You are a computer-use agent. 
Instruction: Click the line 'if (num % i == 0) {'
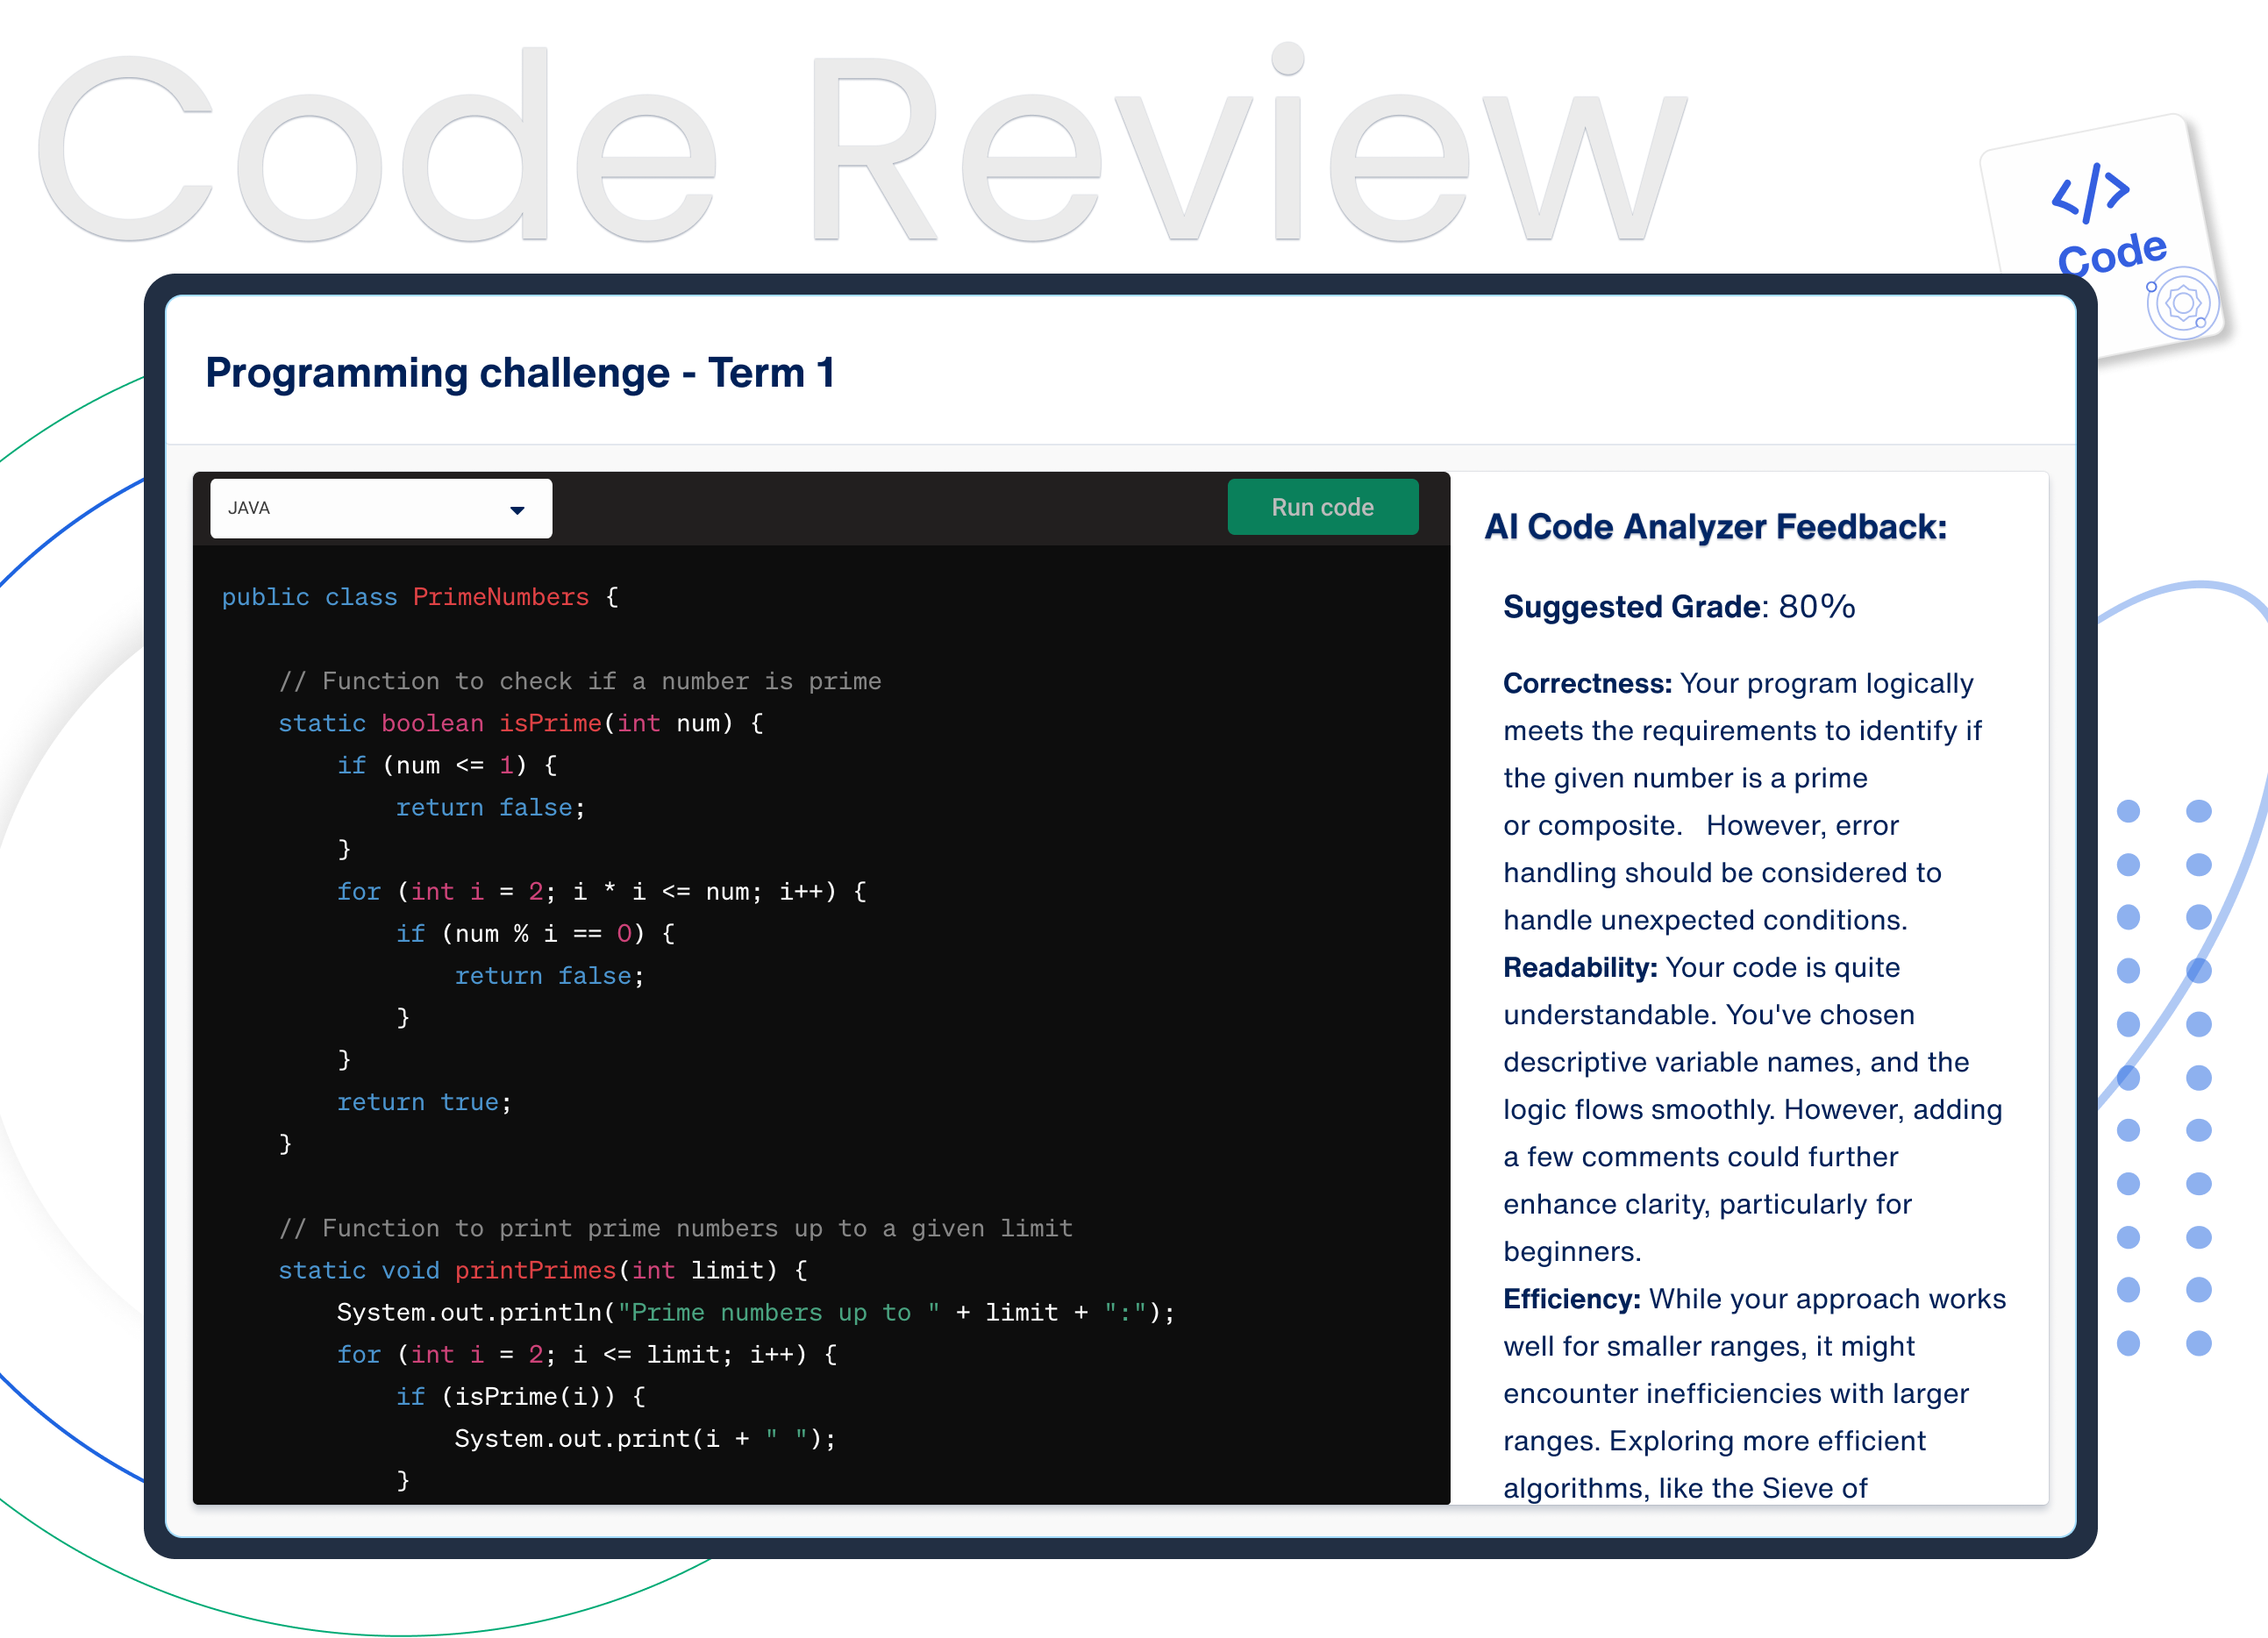536,933
